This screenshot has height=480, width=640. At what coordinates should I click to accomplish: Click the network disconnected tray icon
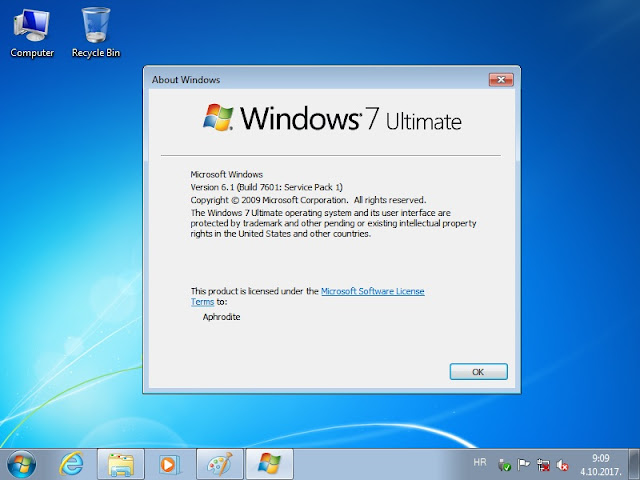click(x=543, y=465)
